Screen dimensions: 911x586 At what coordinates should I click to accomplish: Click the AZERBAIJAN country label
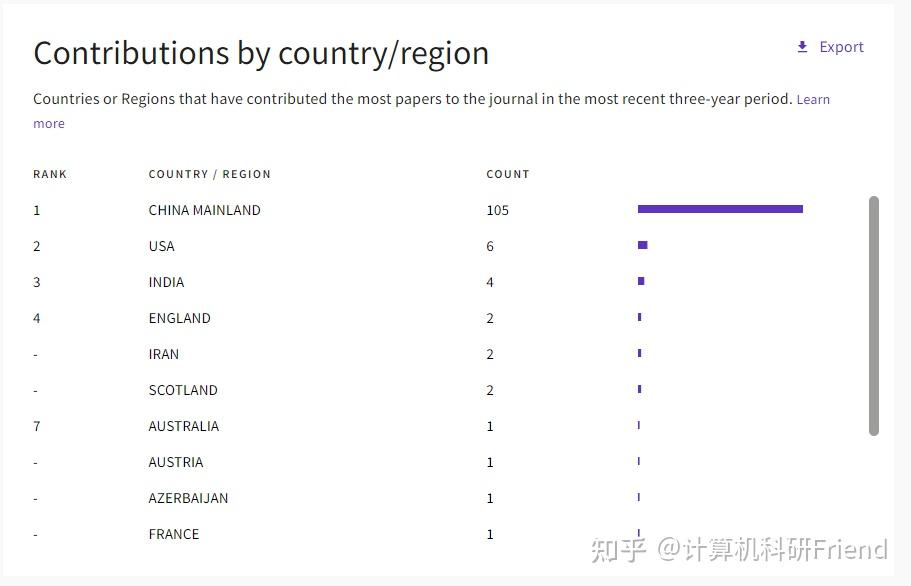(188, 498)
